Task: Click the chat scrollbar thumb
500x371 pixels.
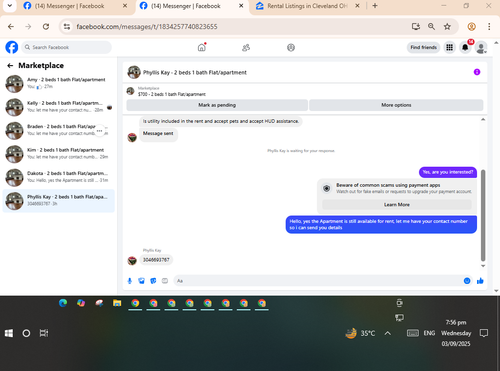Action: tap(483, 215)
